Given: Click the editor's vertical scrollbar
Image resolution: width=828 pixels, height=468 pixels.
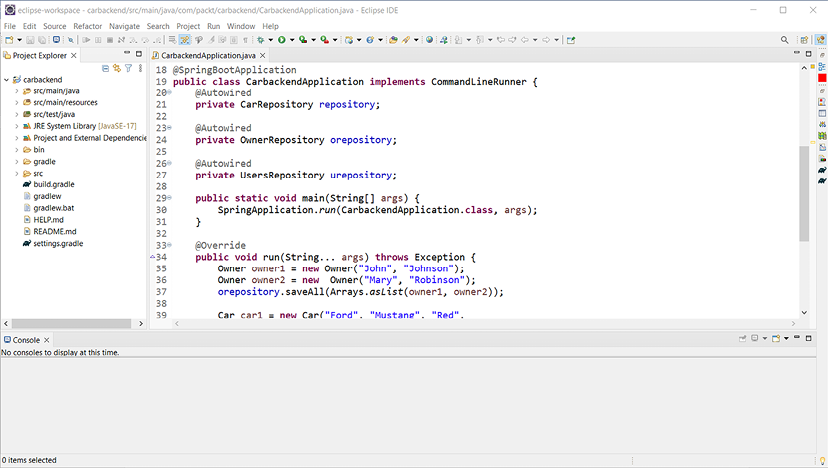Looking at the screenshot, I should coord(804,190).
